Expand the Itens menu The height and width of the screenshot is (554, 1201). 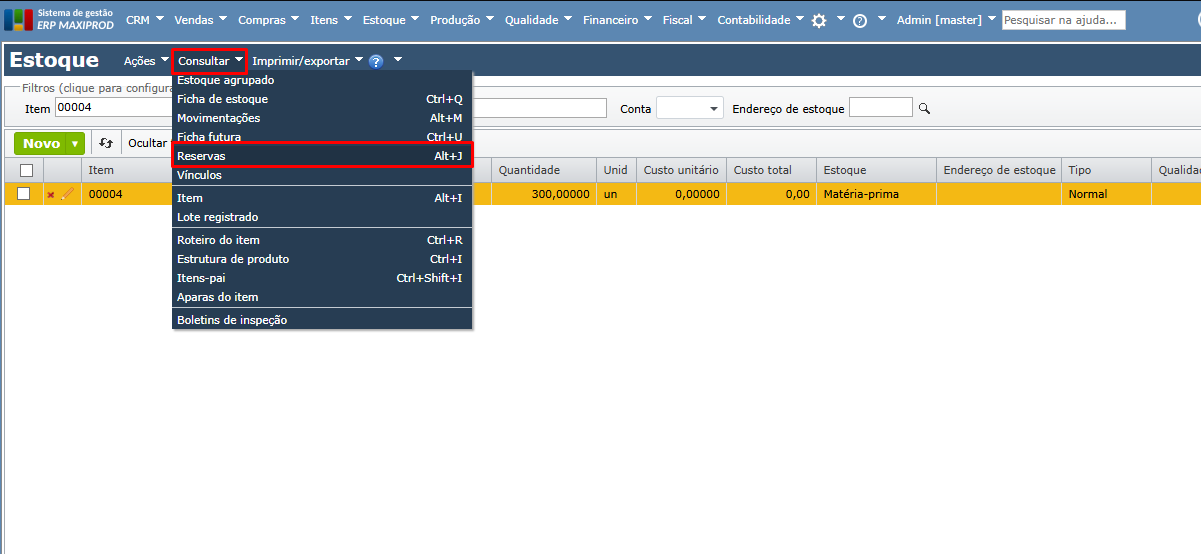click(332, 20)
